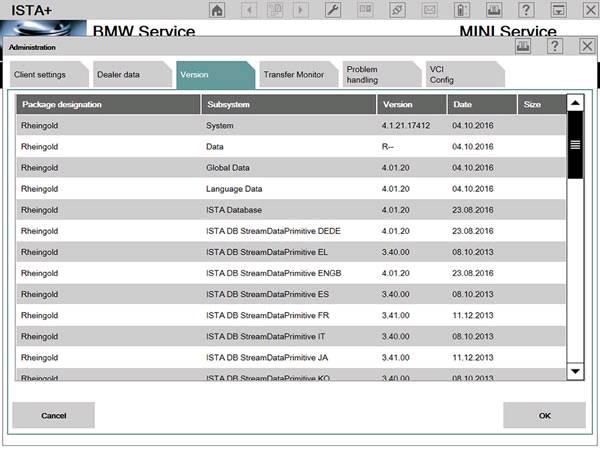Click the display layout icon in toolbar
The image size is (600, 450).
365,10
